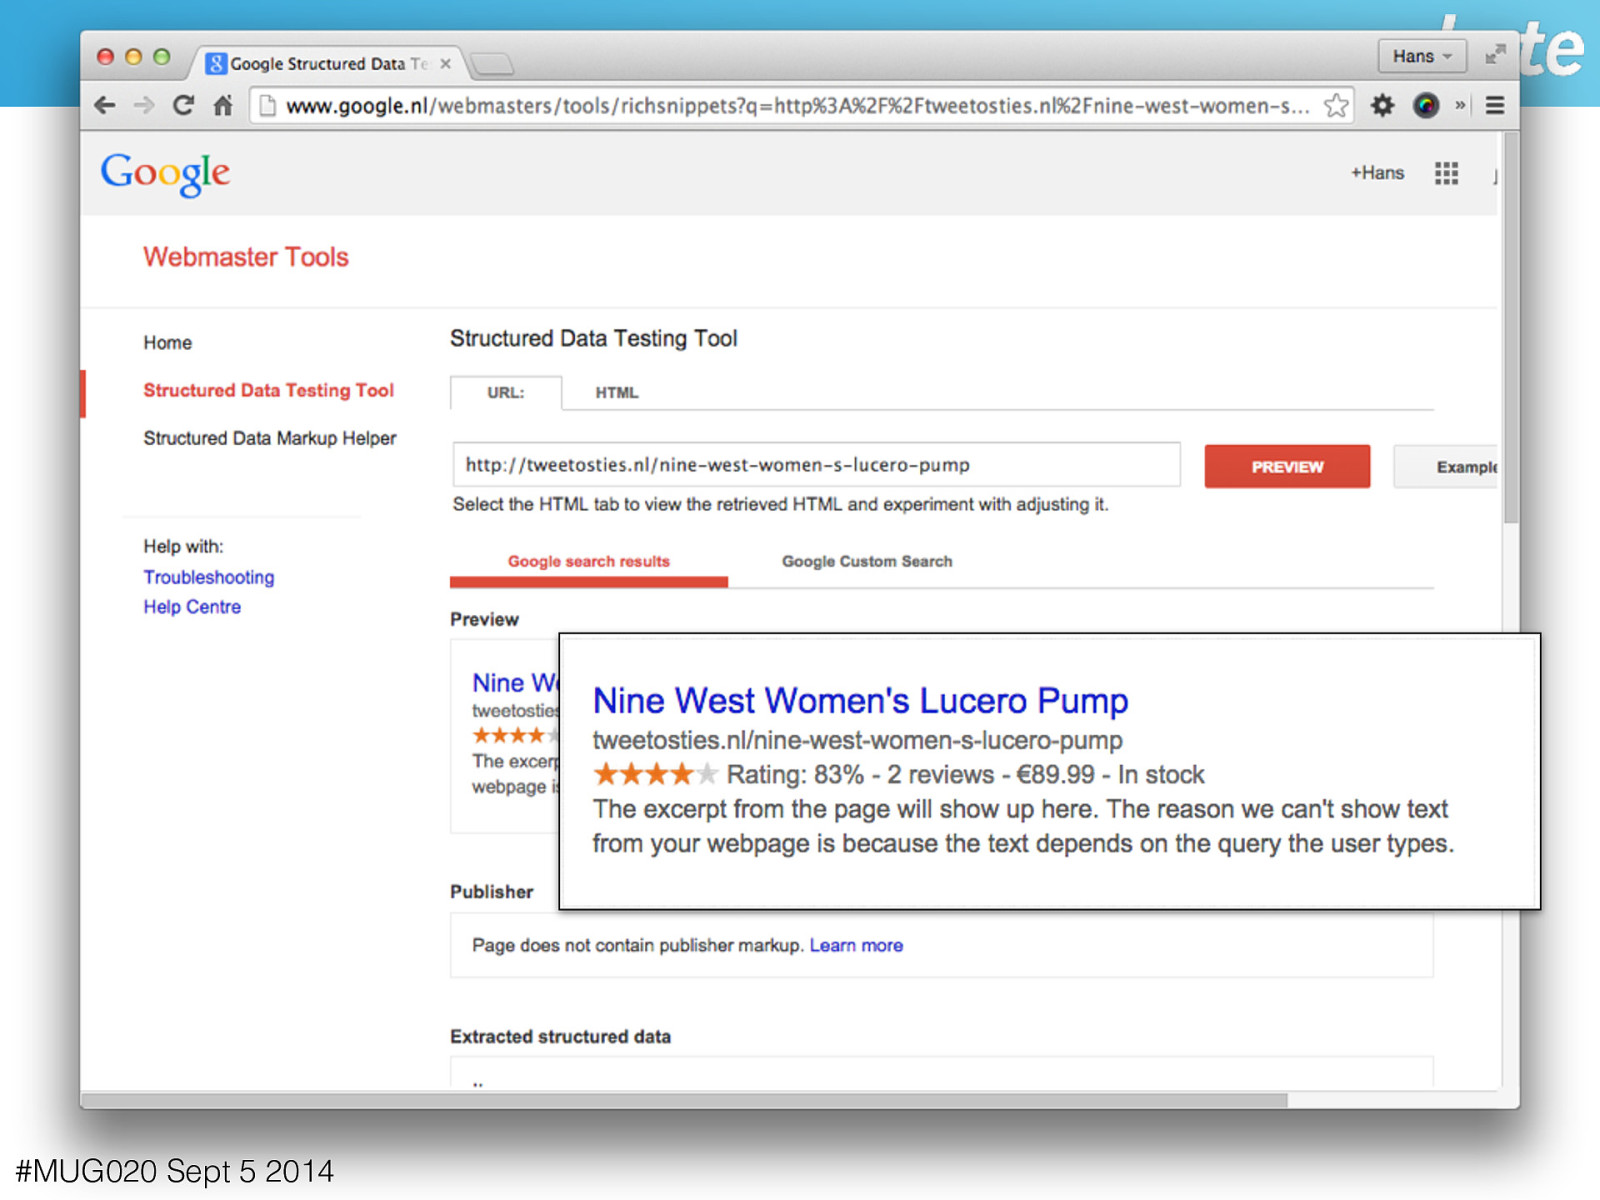The image size is (1600, 1200).
Task: Click the 'Preview' section heading
Action: click(484, 620)
